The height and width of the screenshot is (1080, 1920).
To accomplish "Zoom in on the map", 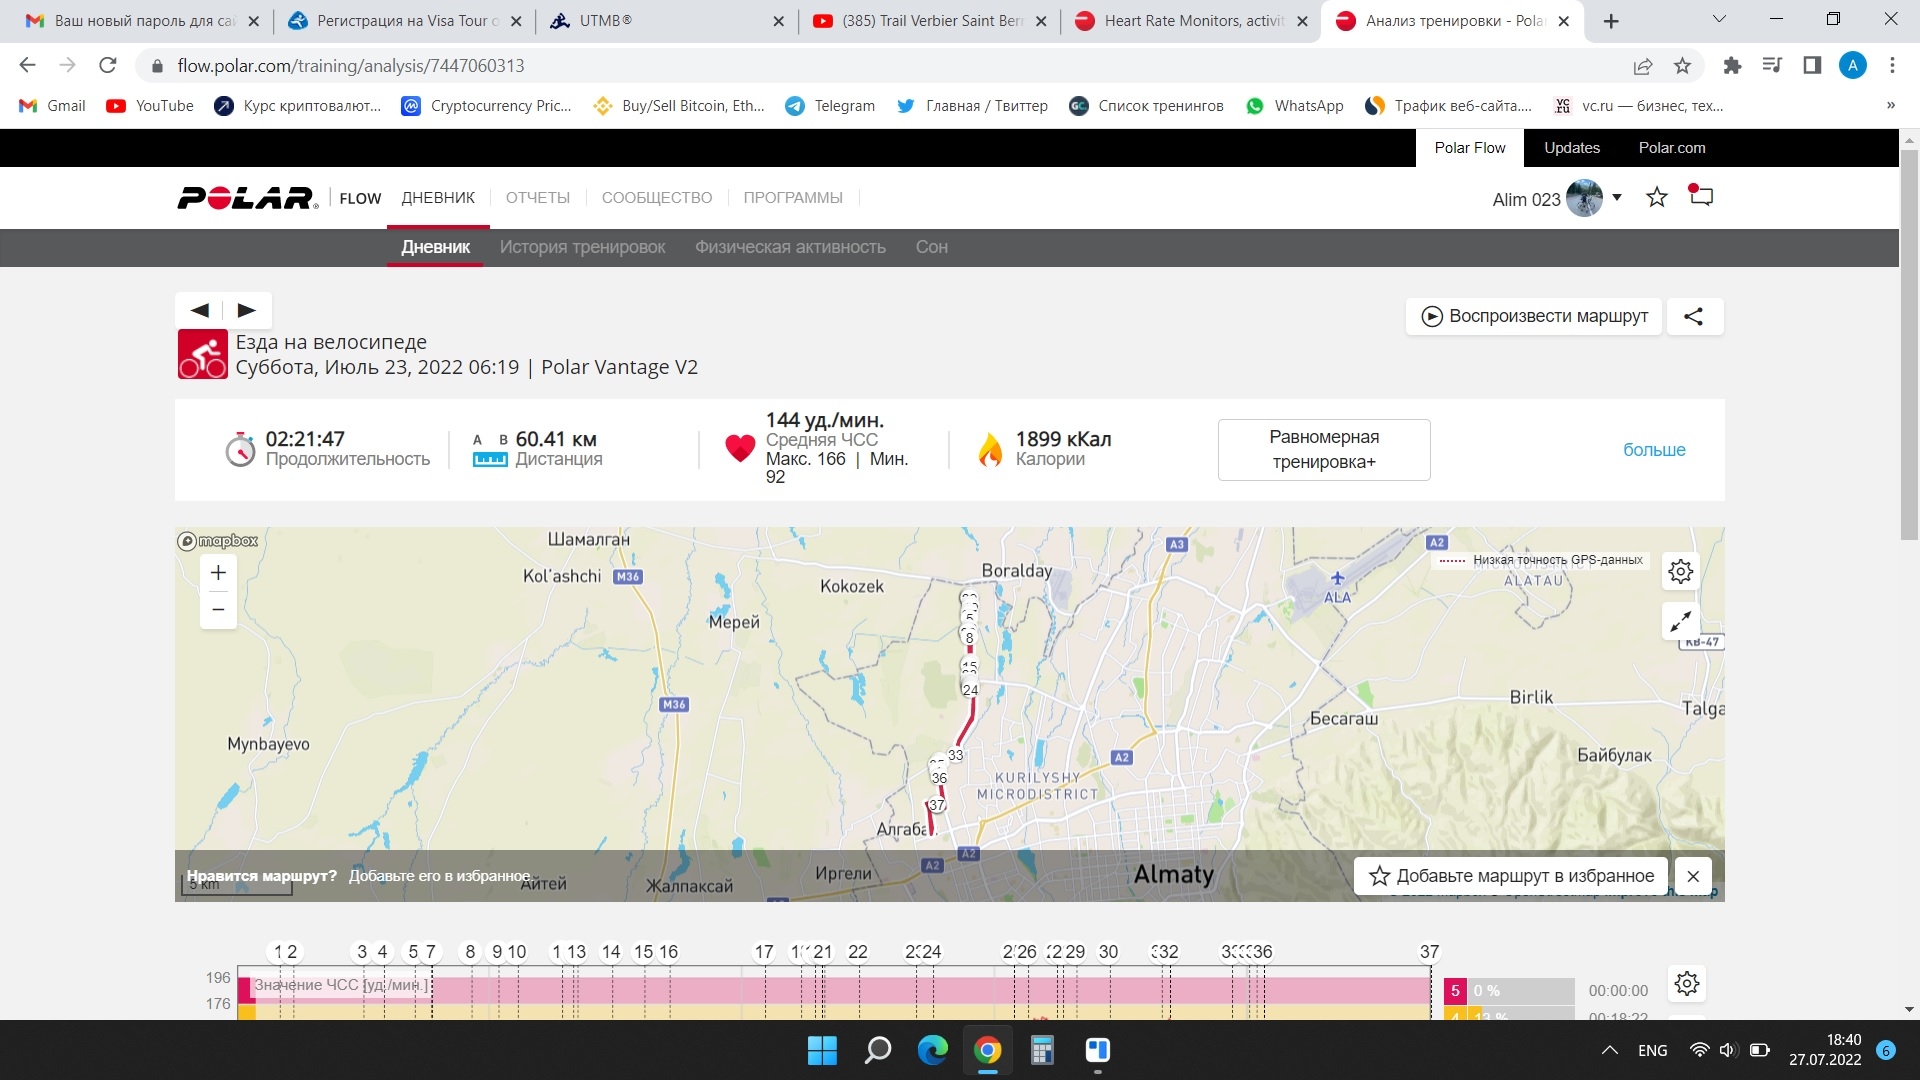I will tap(218, 572).
